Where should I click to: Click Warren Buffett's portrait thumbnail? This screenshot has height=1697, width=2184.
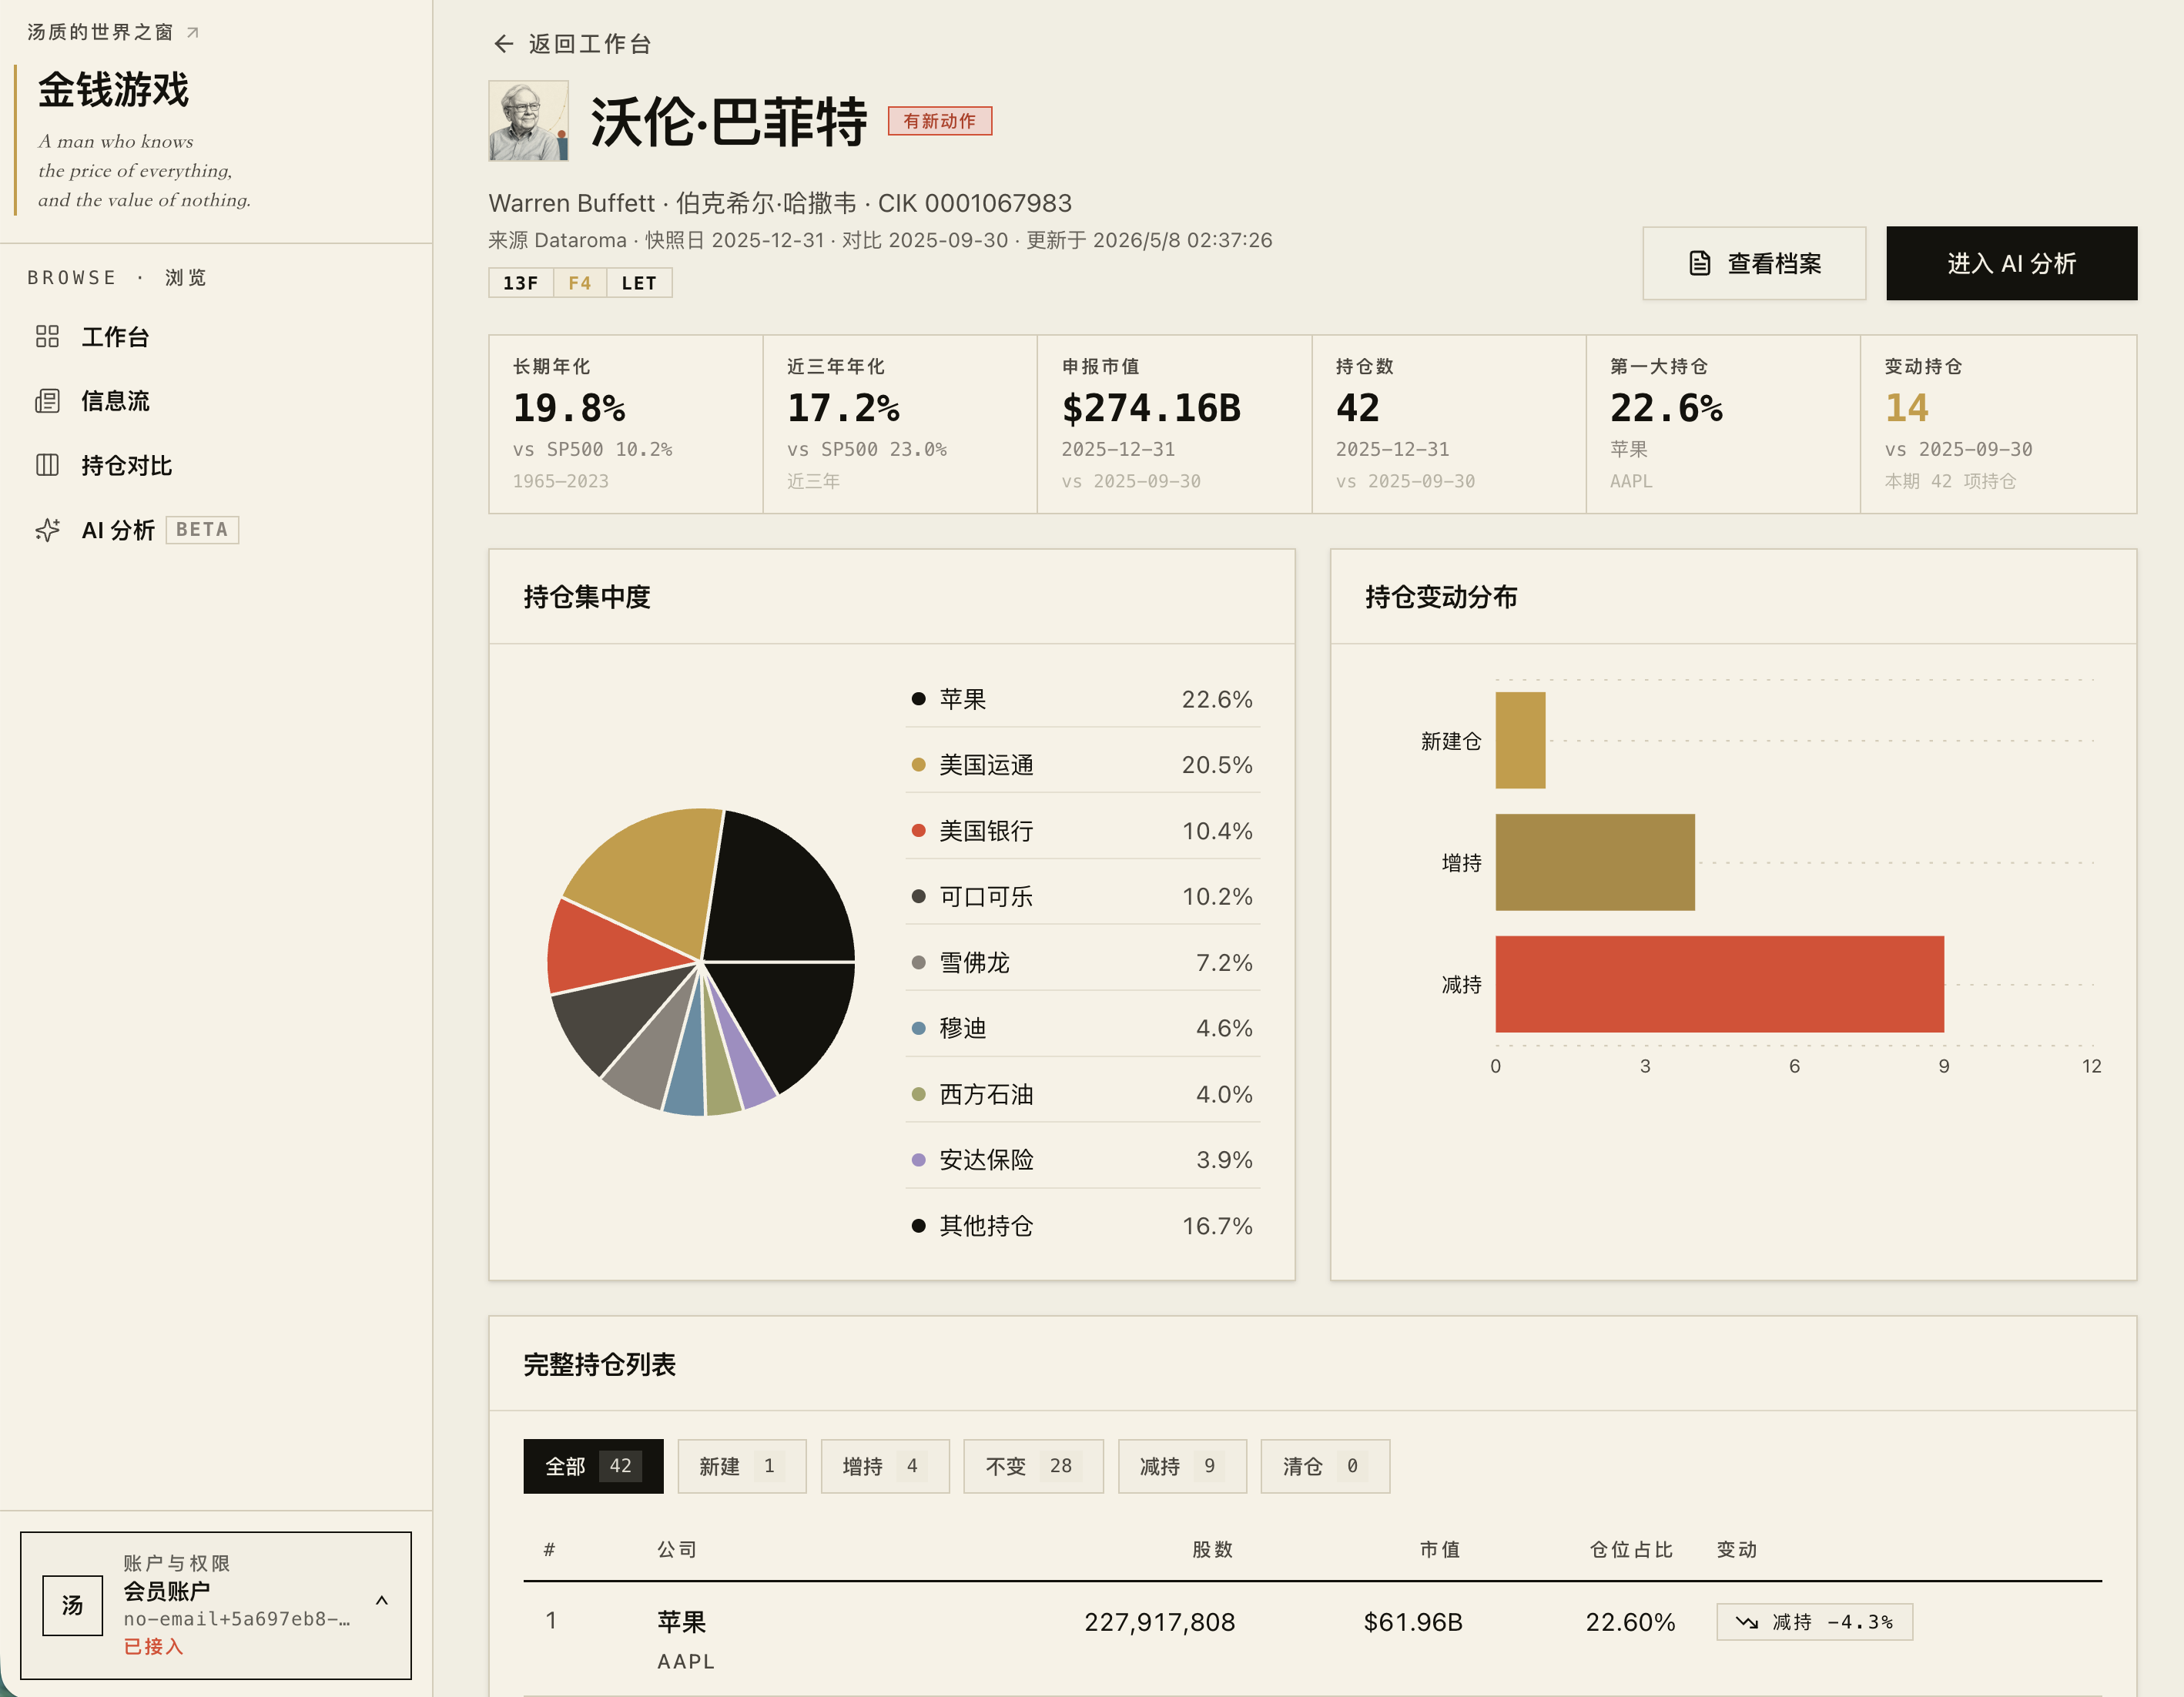pos(528,121)
